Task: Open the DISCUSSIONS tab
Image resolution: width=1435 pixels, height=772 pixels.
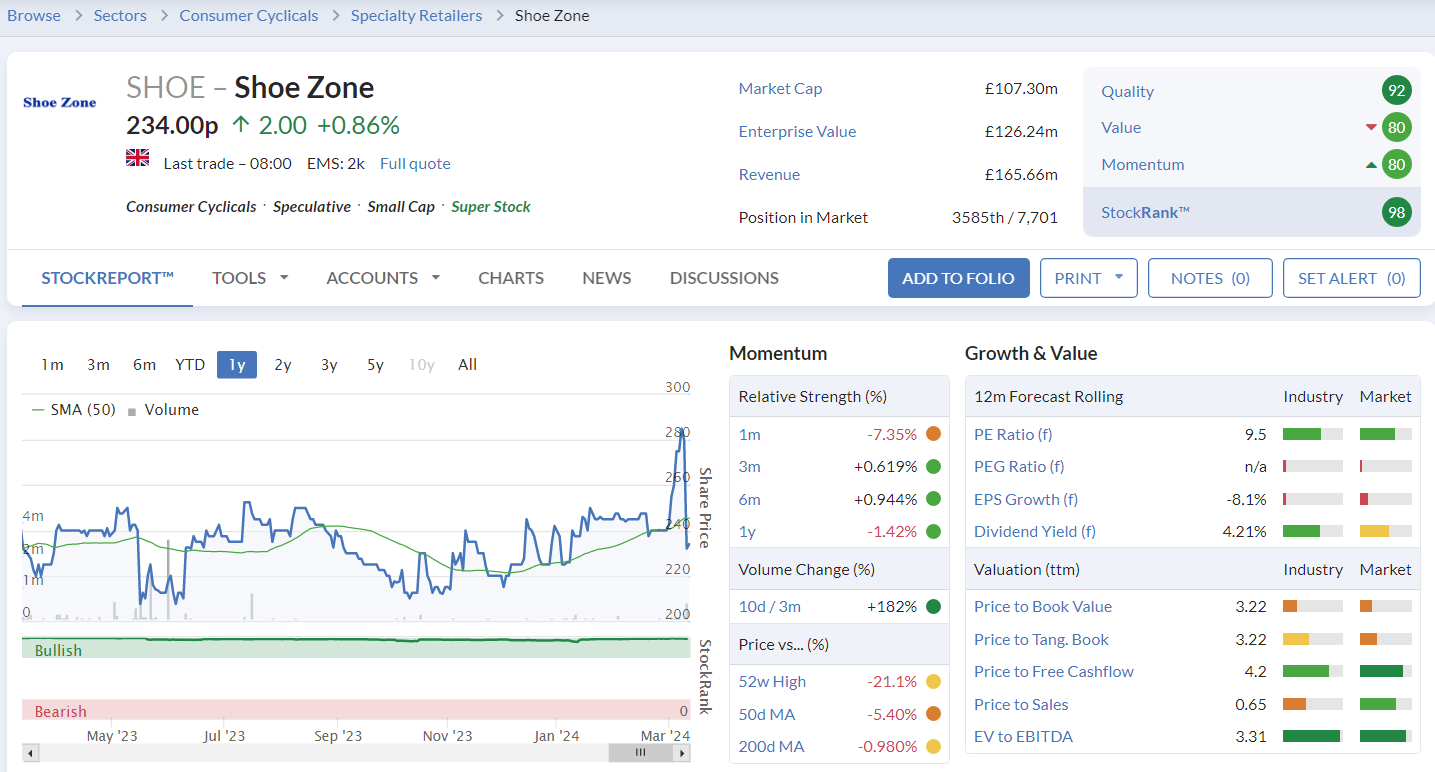Action: point(724,278)
